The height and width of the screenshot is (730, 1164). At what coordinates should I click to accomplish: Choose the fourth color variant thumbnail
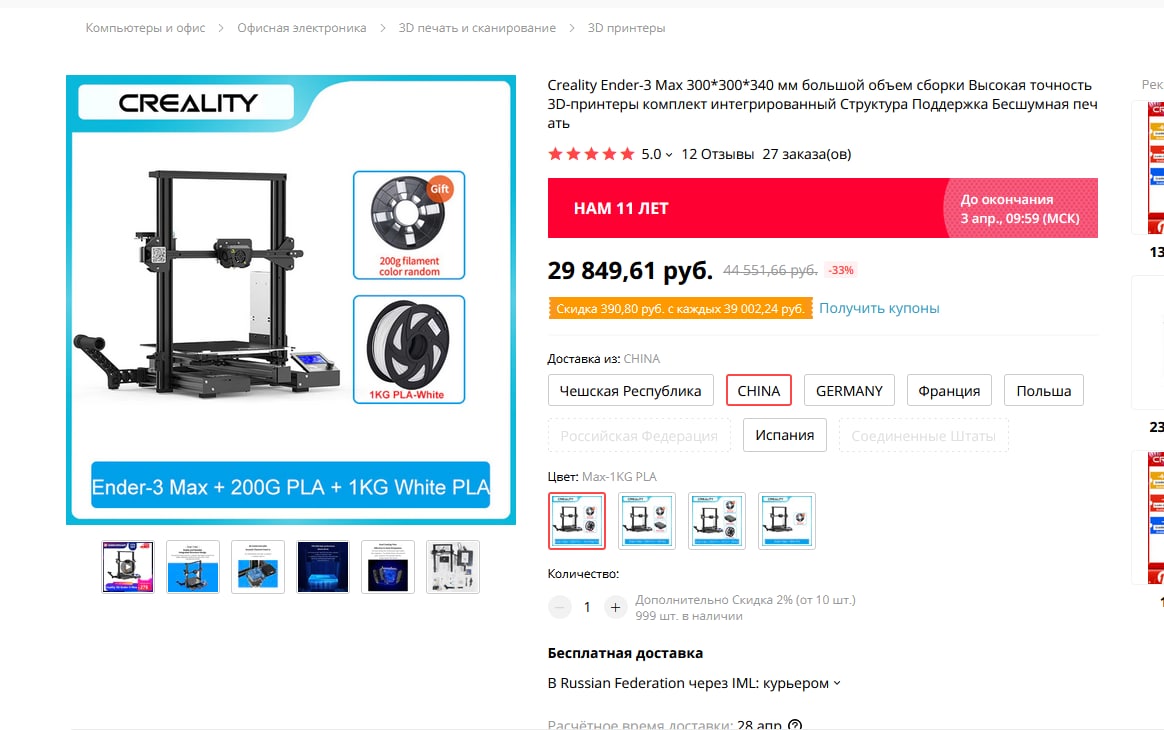point(787,521)
